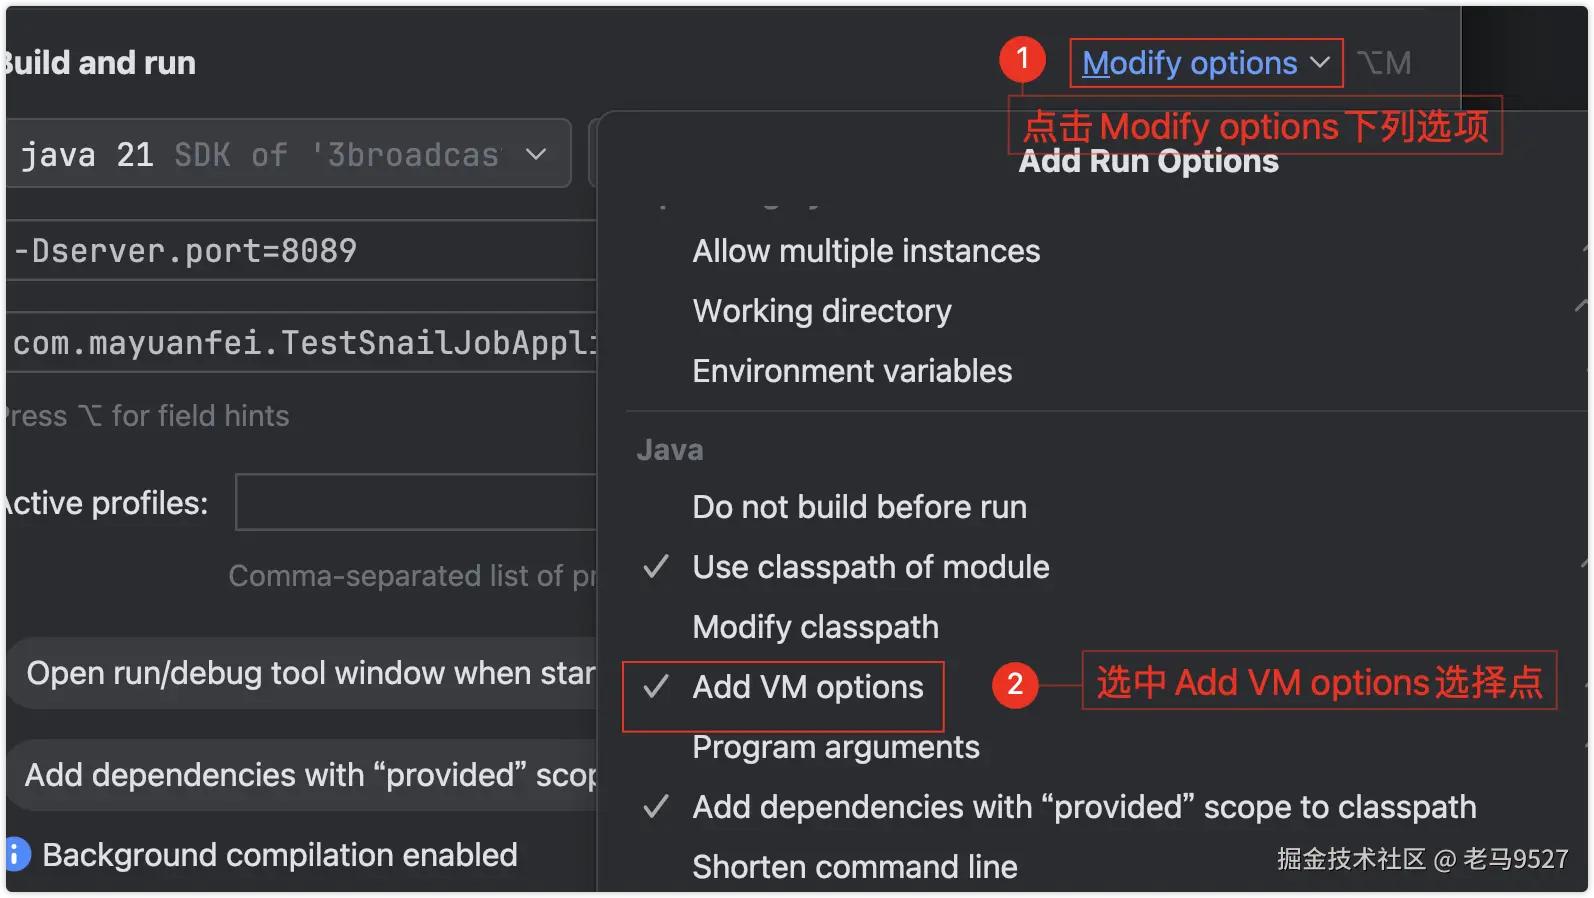
Task: Click the chevron arrow on Modify options
Action: [1320, 63]
